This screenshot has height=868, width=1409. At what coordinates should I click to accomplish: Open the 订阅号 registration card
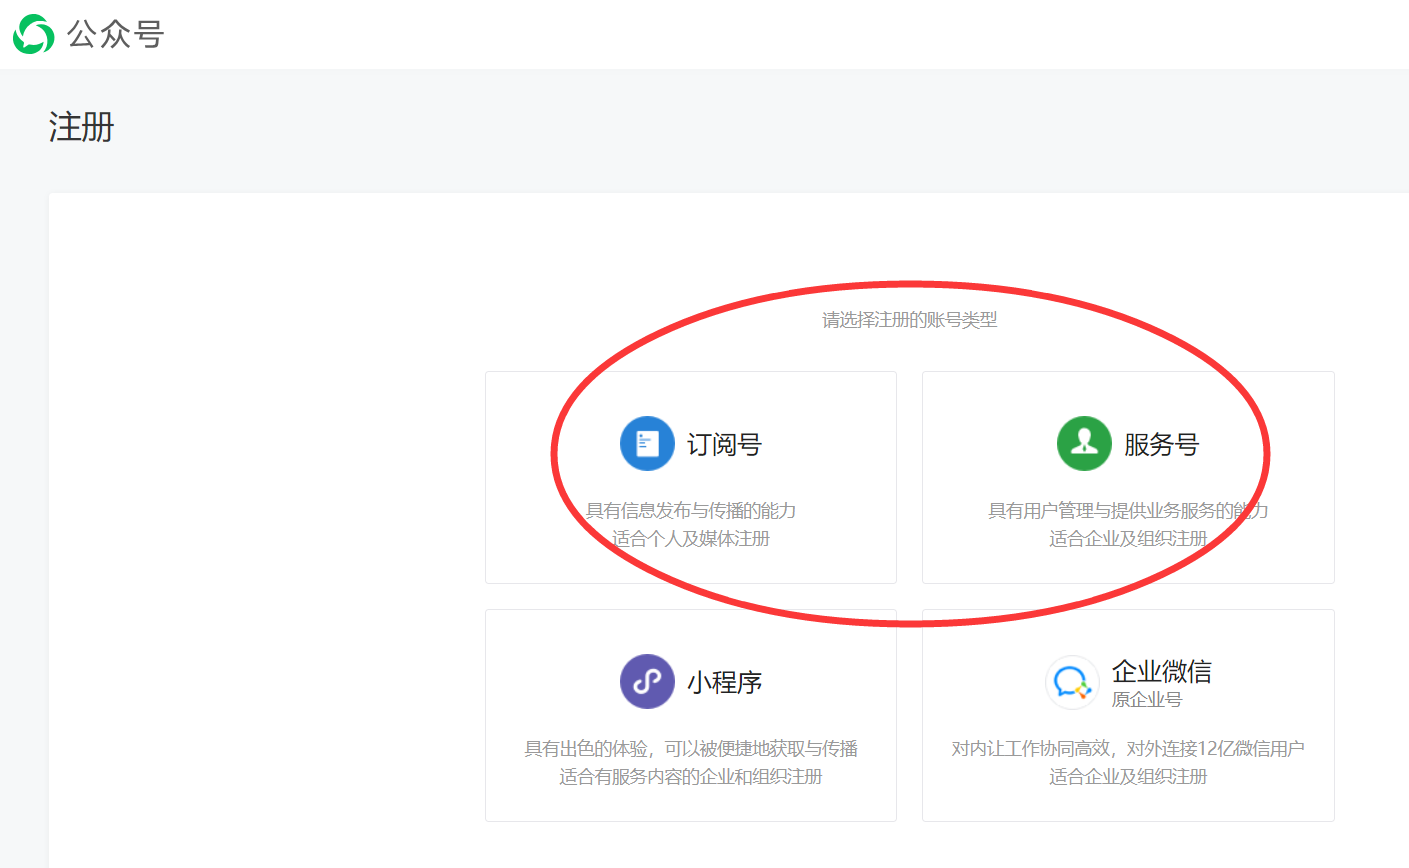click(x=690, y=477)
